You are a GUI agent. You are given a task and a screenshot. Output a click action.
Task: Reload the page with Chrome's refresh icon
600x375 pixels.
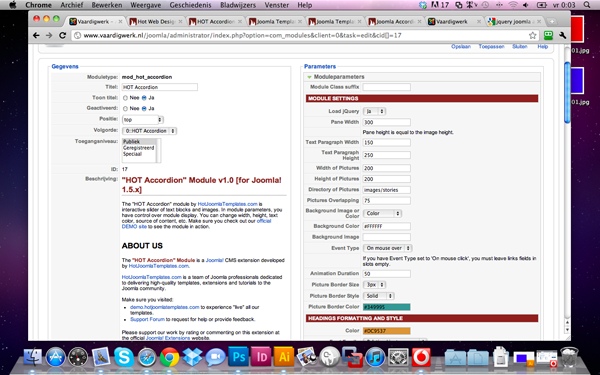point(62,35)
